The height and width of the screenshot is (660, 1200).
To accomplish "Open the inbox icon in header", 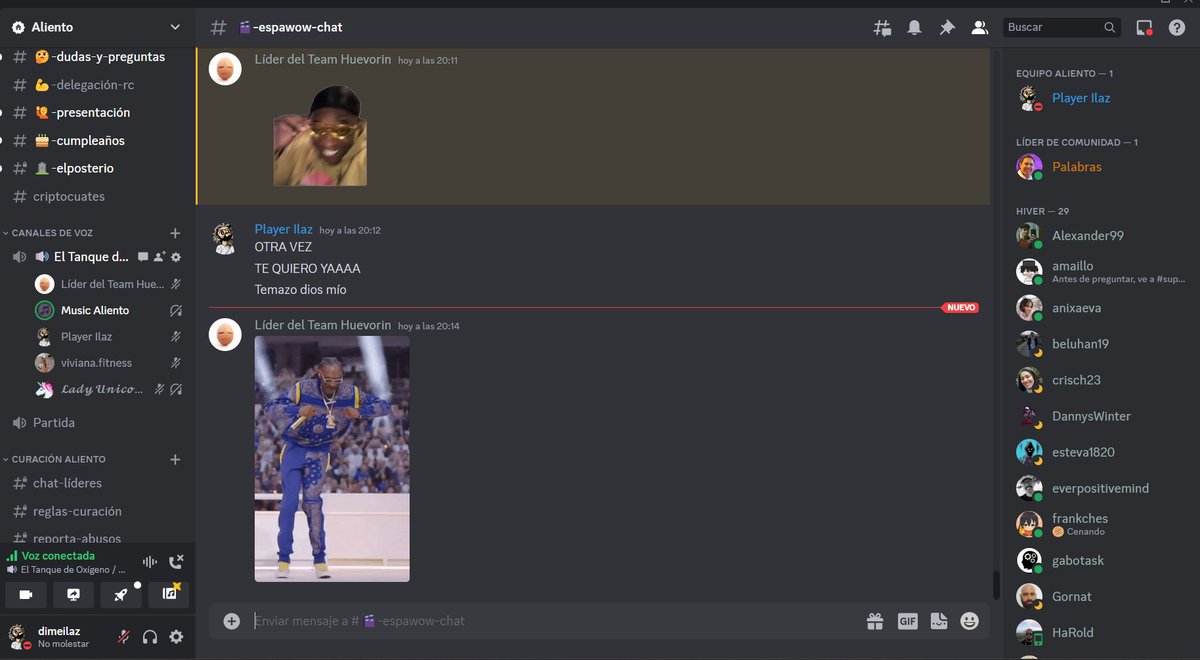I will tap(1145, 28).
